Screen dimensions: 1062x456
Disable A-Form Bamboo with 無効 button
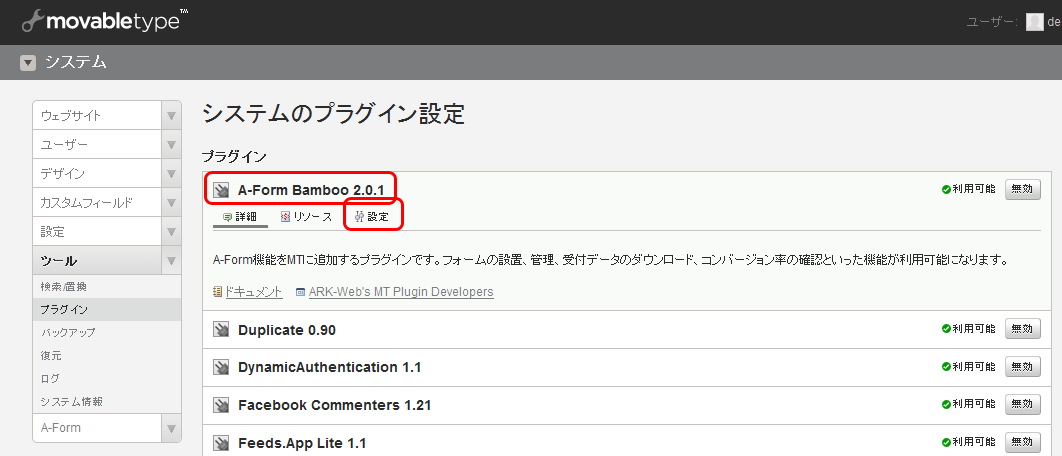(x=1023, y=189)
